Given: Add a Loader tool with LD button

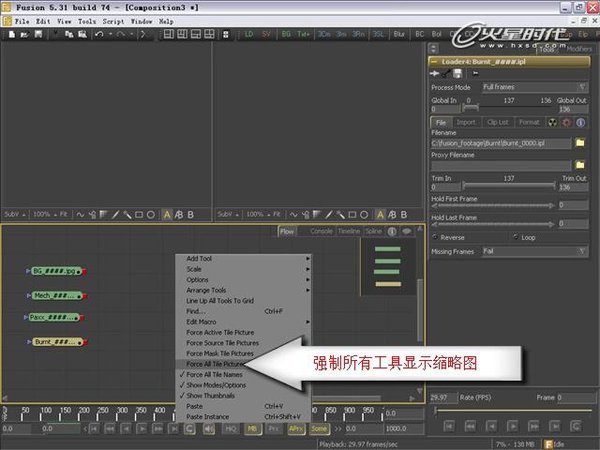Looking at the screenshot, I should (249, 34).
